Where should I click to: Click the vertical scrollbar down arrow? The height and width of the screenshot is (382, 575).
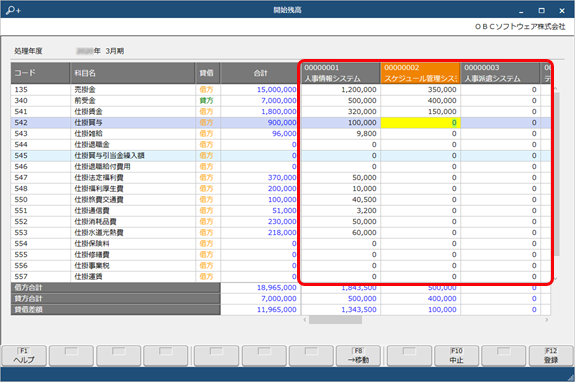click(557, 279)
